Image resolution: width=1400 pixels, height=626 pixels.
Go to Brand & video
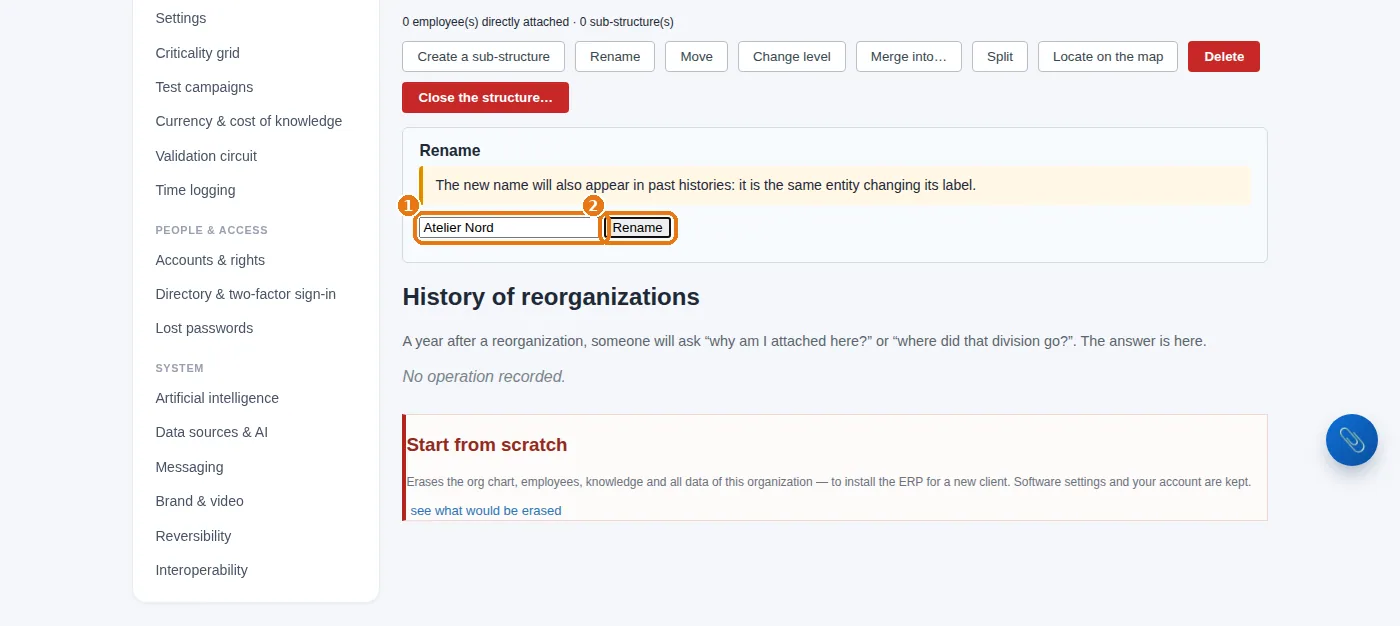click(x=200, y=501)
